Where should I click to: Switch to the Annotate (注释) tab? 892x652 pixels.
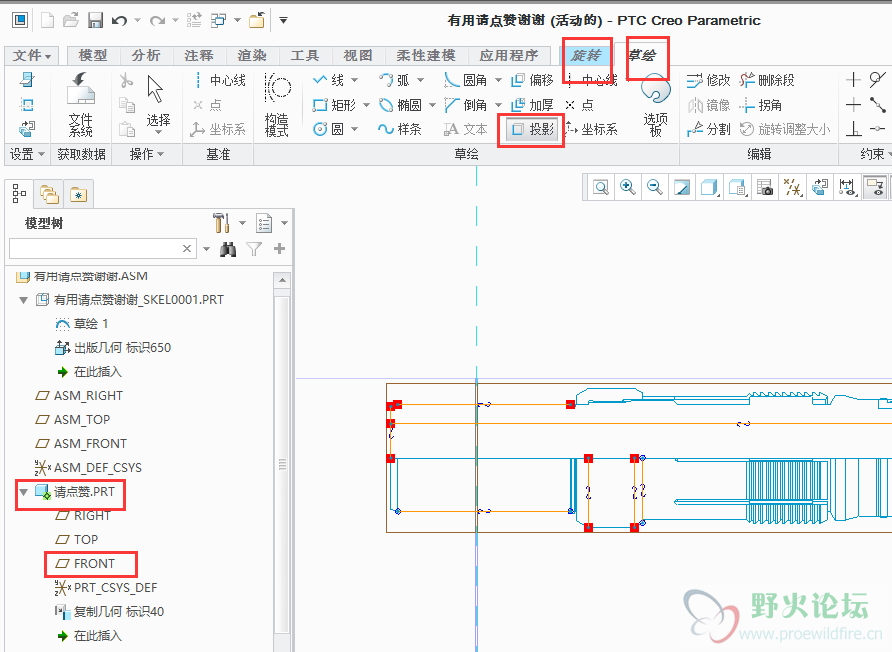point(199,55)
